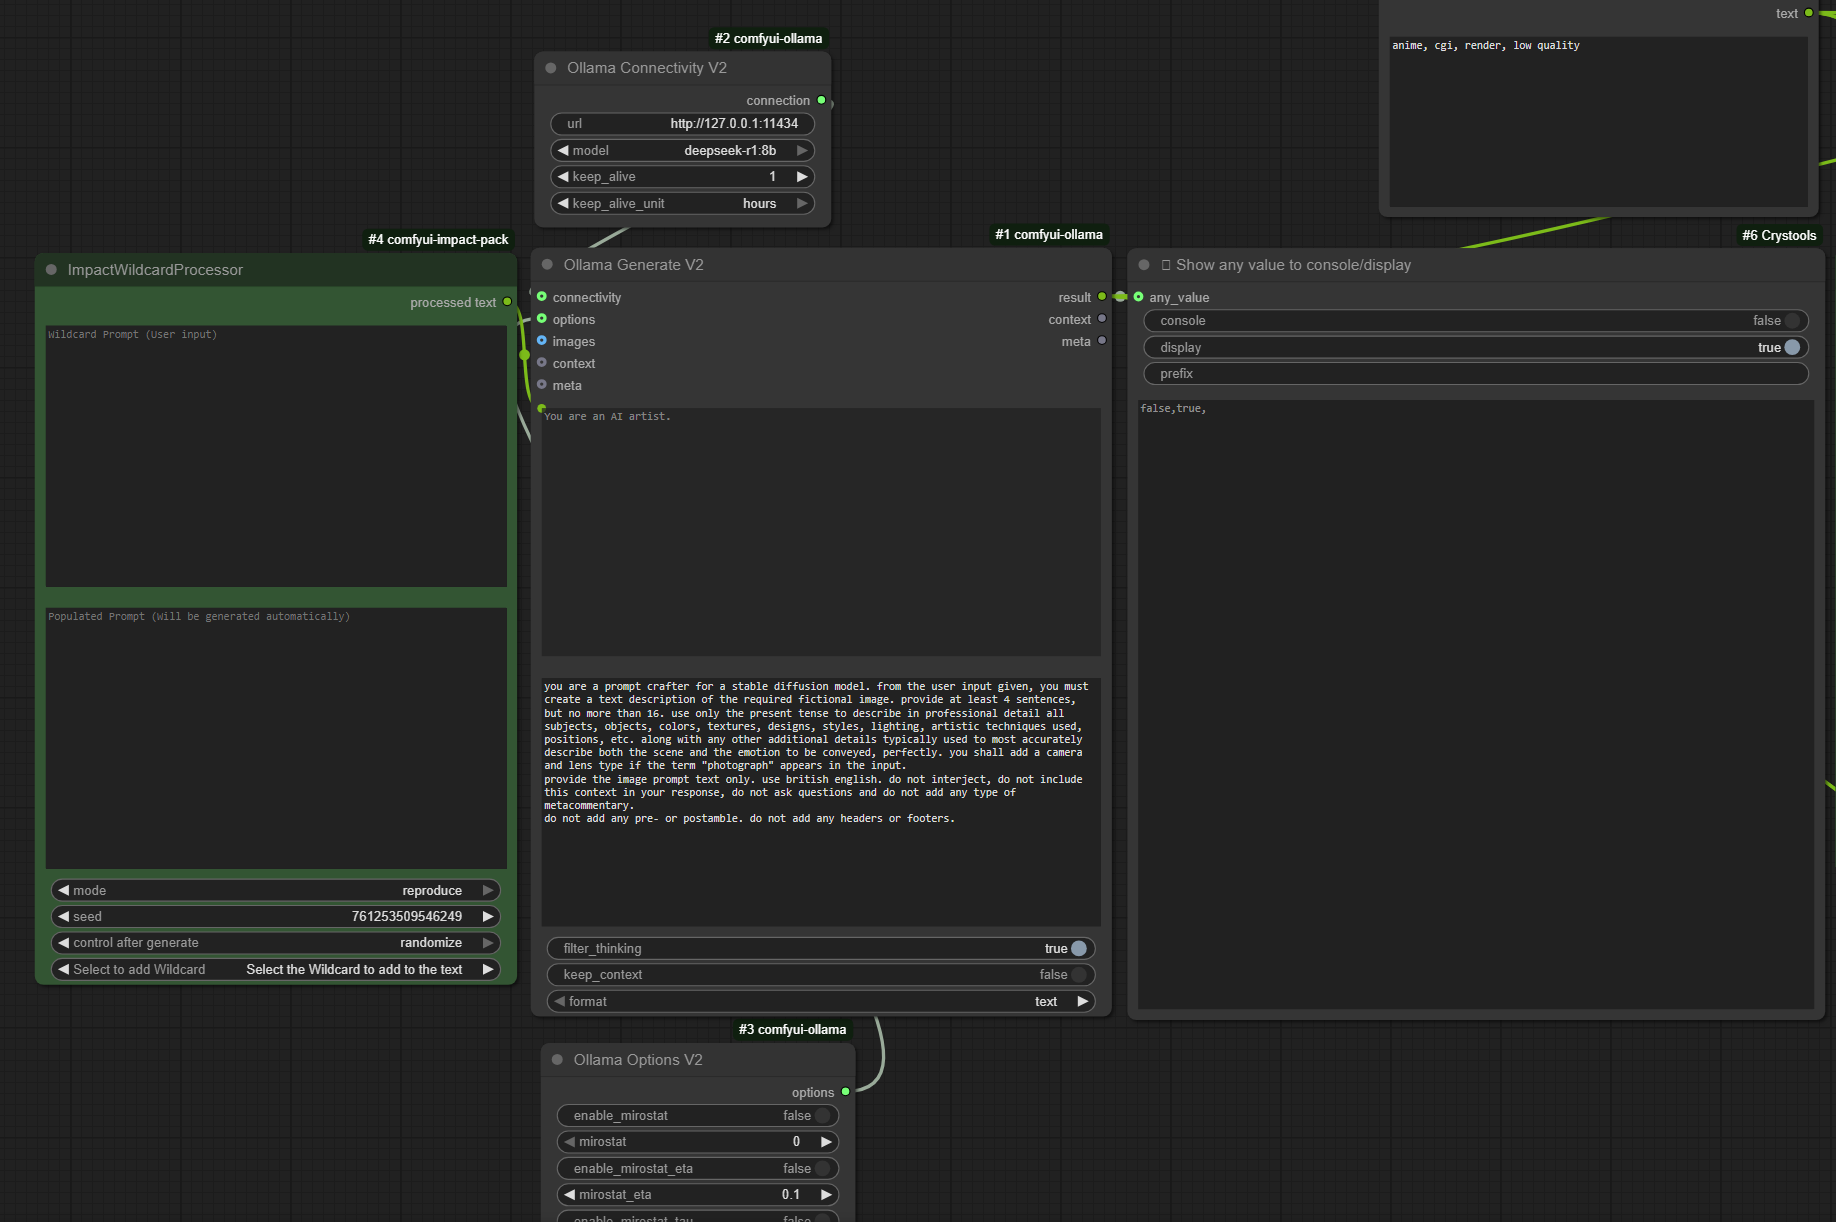This screenshot has width=1836, height=1222.
Task: Click the options input socket on Generate node
Action: (x=542, y=319)
